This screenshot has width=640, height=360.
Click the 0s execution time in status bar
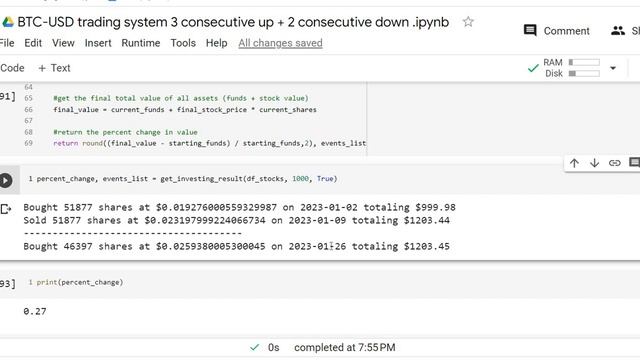click(273, 347)
